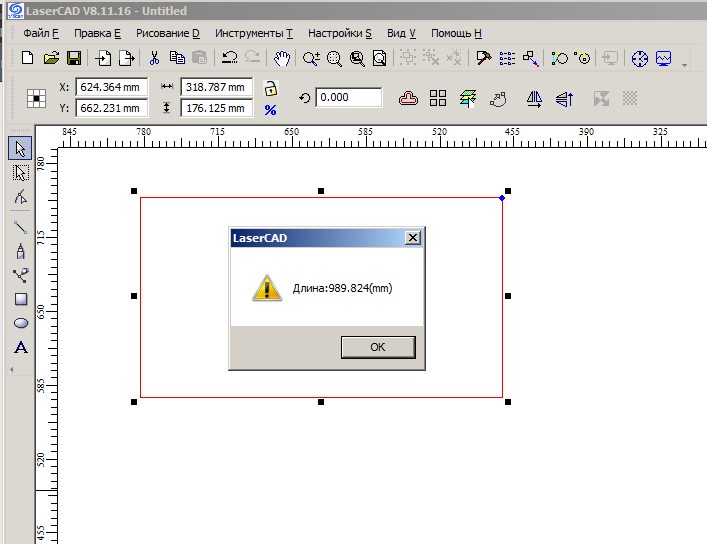Open the laser head position icon
The width and height of the screenshot is (707, 544).
coord(639,59)
